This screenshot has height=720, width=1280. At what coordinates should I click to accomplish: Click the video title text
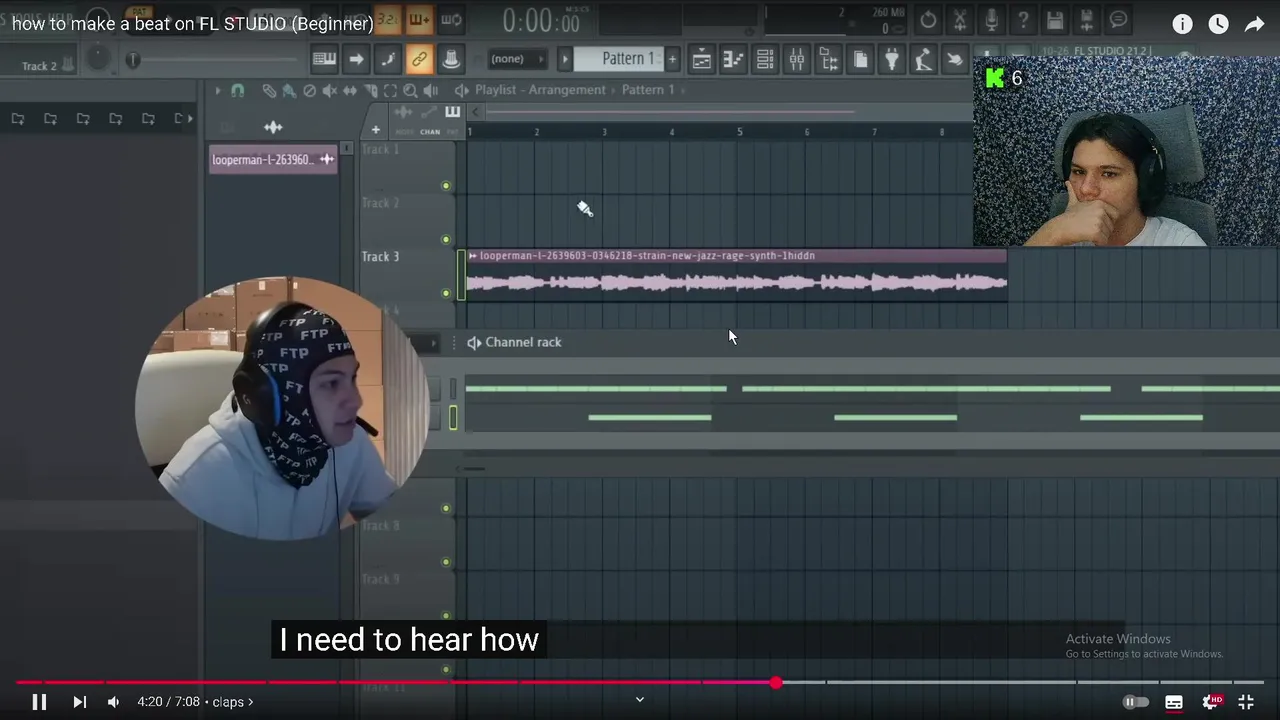coord(193,24)
